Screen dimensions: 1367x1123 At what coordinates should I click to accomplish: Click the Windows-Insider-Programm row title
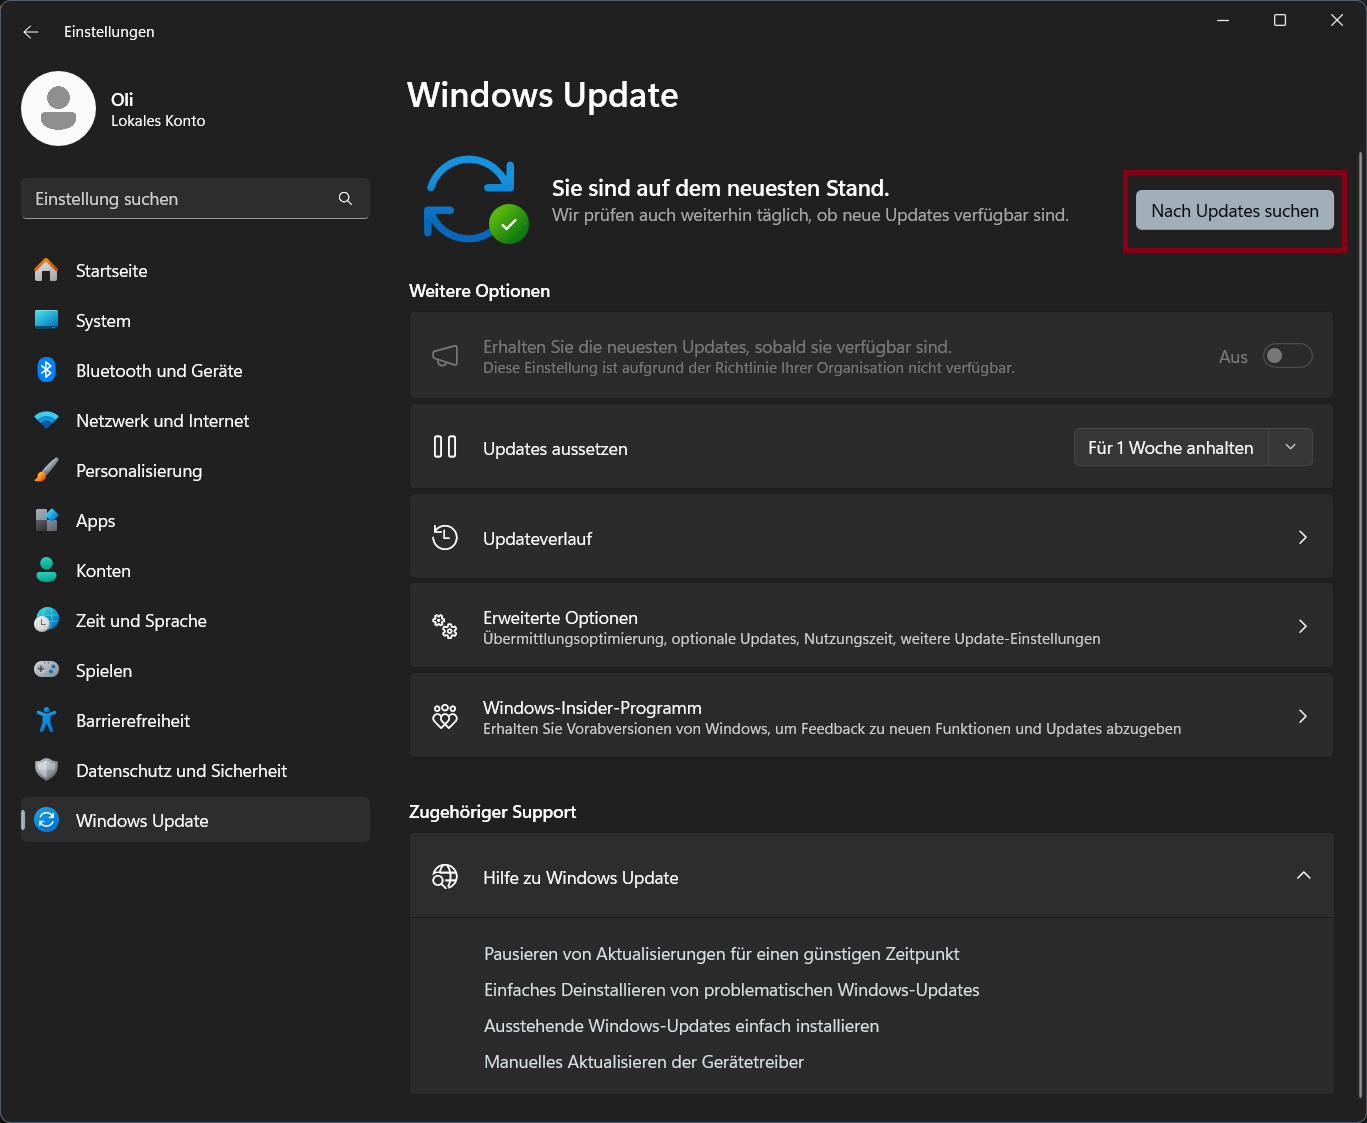(592, 707)
